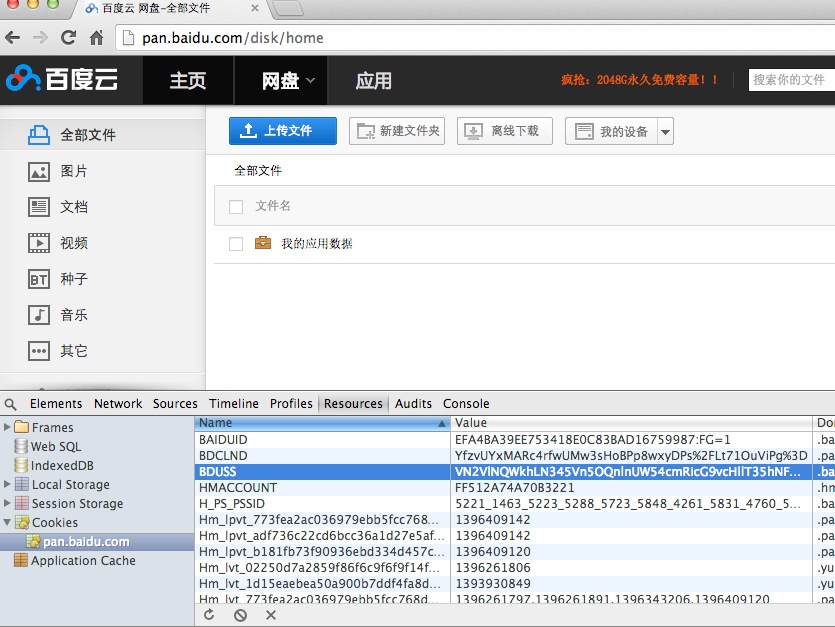Image resolution: width=835 pixels, height=627 pixels.
Task: Open a new browser tab
Action: tap(288, 9)
